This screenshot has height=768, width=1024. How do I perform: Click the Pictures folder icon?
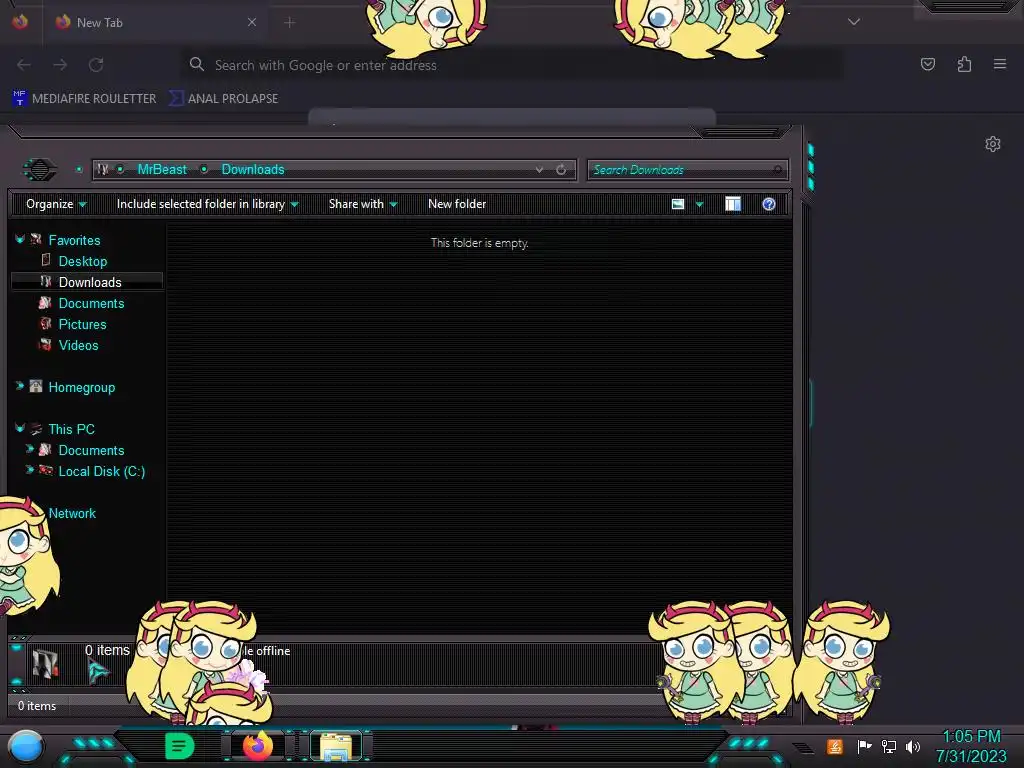pos(45,323)
